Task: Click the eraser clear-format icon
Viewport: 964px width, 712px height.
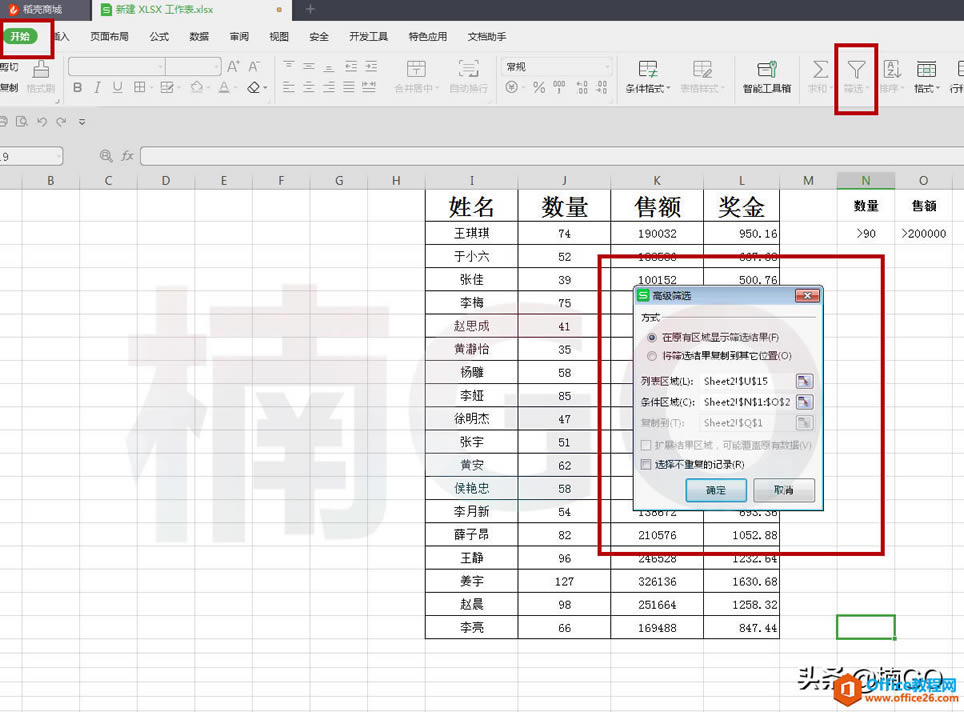Action: point(254,88)
